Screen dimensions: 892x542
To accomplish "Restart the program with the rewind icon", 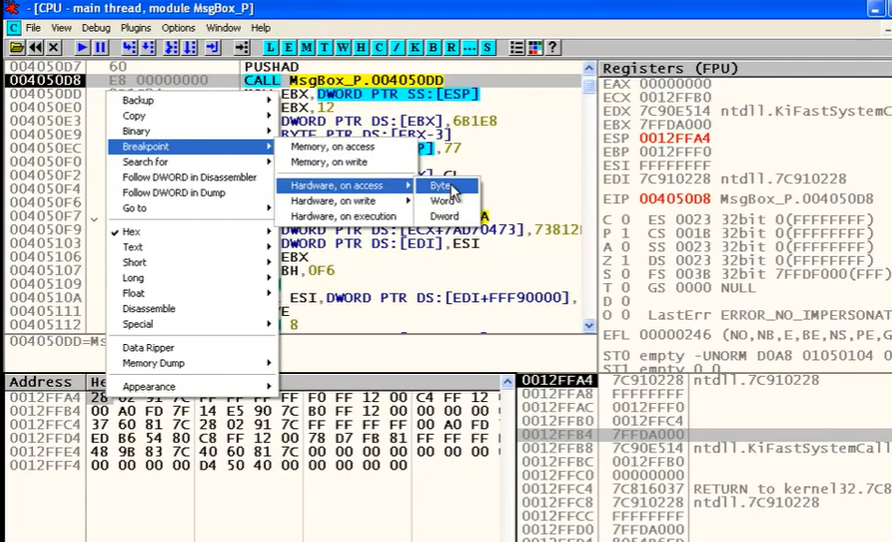I will click(x=35, y=48).
